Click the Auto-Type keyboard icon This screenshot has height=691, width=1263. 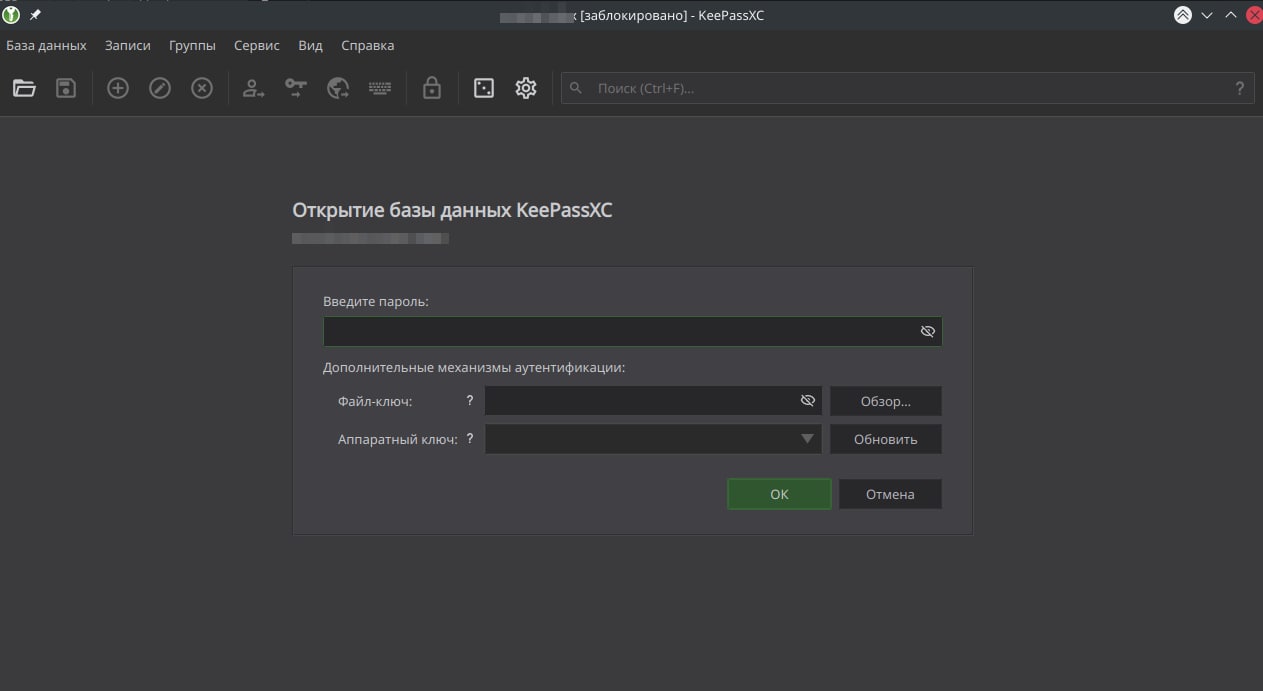(x=380, y=88)
